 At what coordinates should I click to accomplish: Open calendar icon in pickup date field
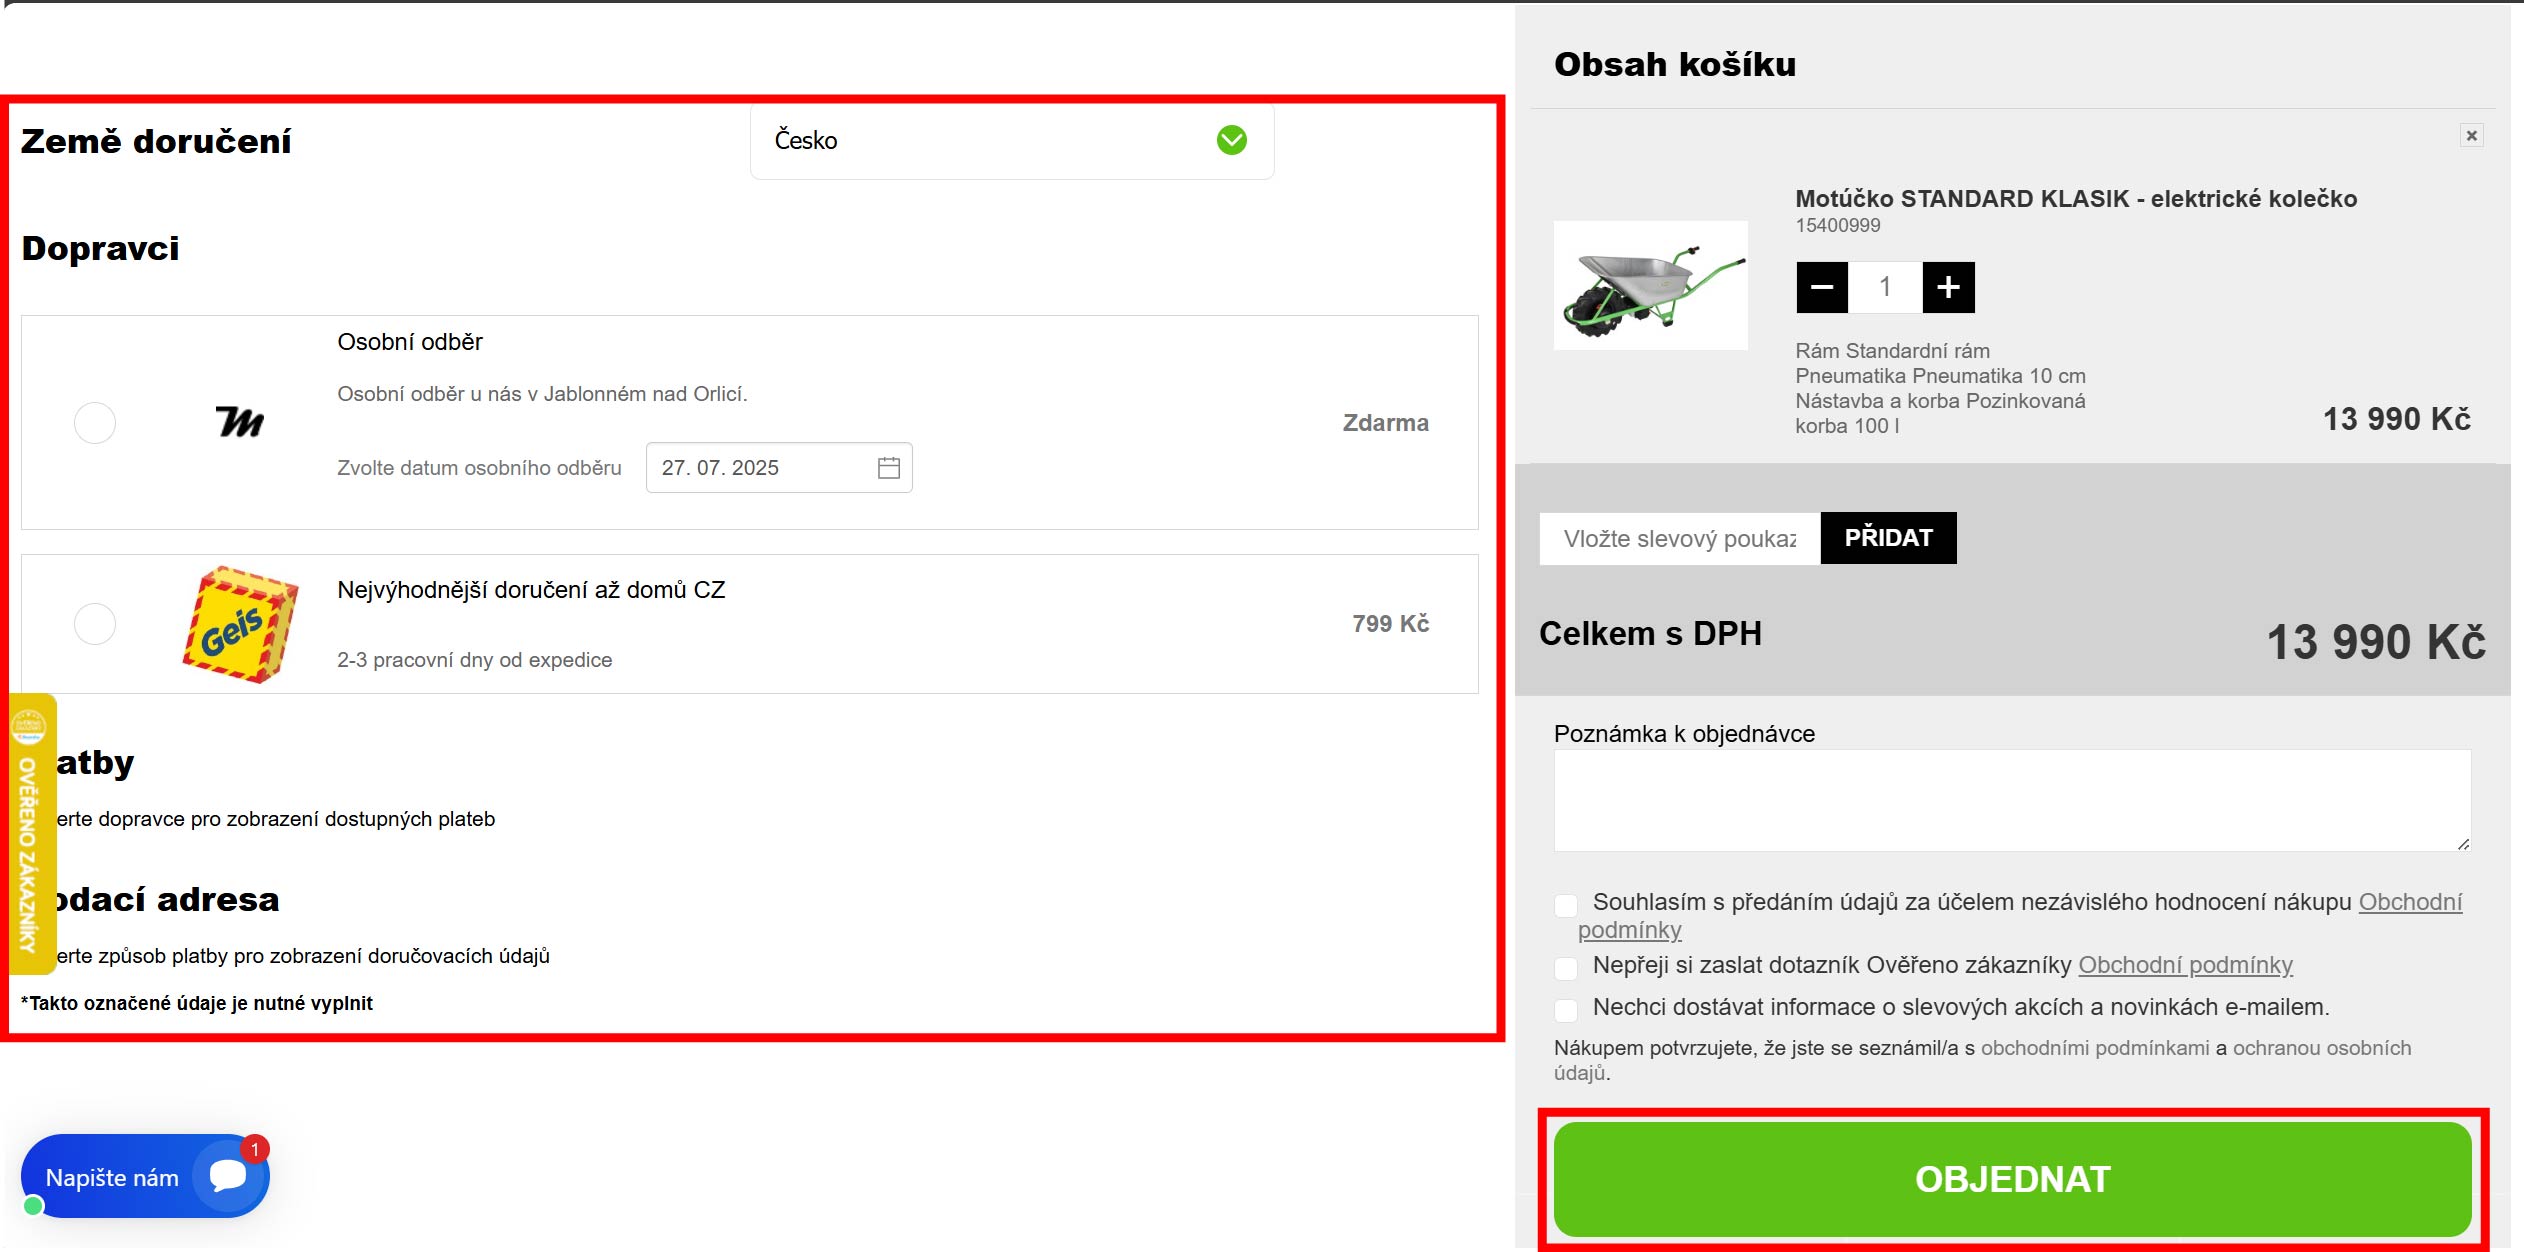click(888, 468)
